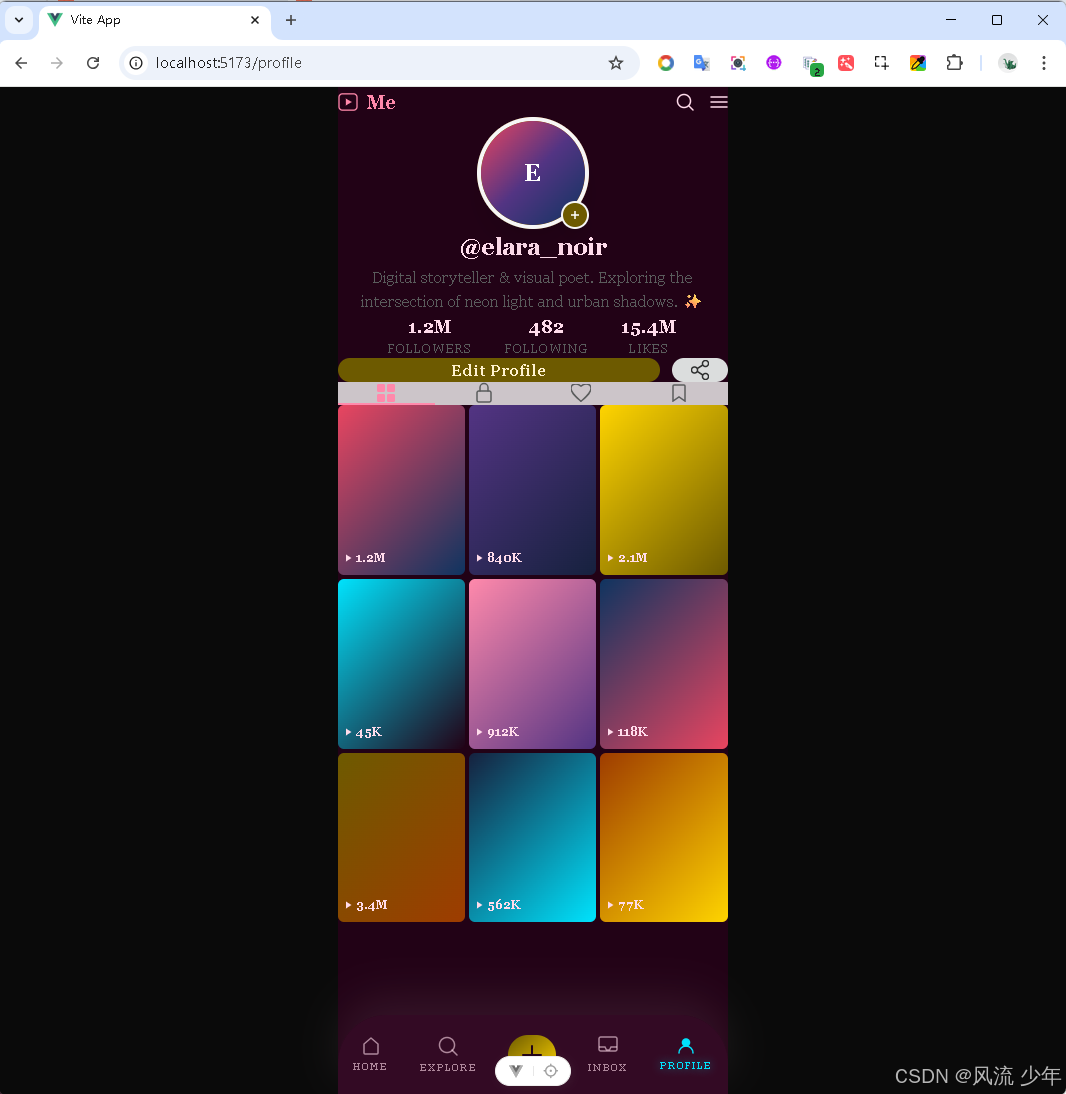Screen dimensions: 1066x1094
Task: Open the yellow video with 2.1M views
Action: (663, 490)
